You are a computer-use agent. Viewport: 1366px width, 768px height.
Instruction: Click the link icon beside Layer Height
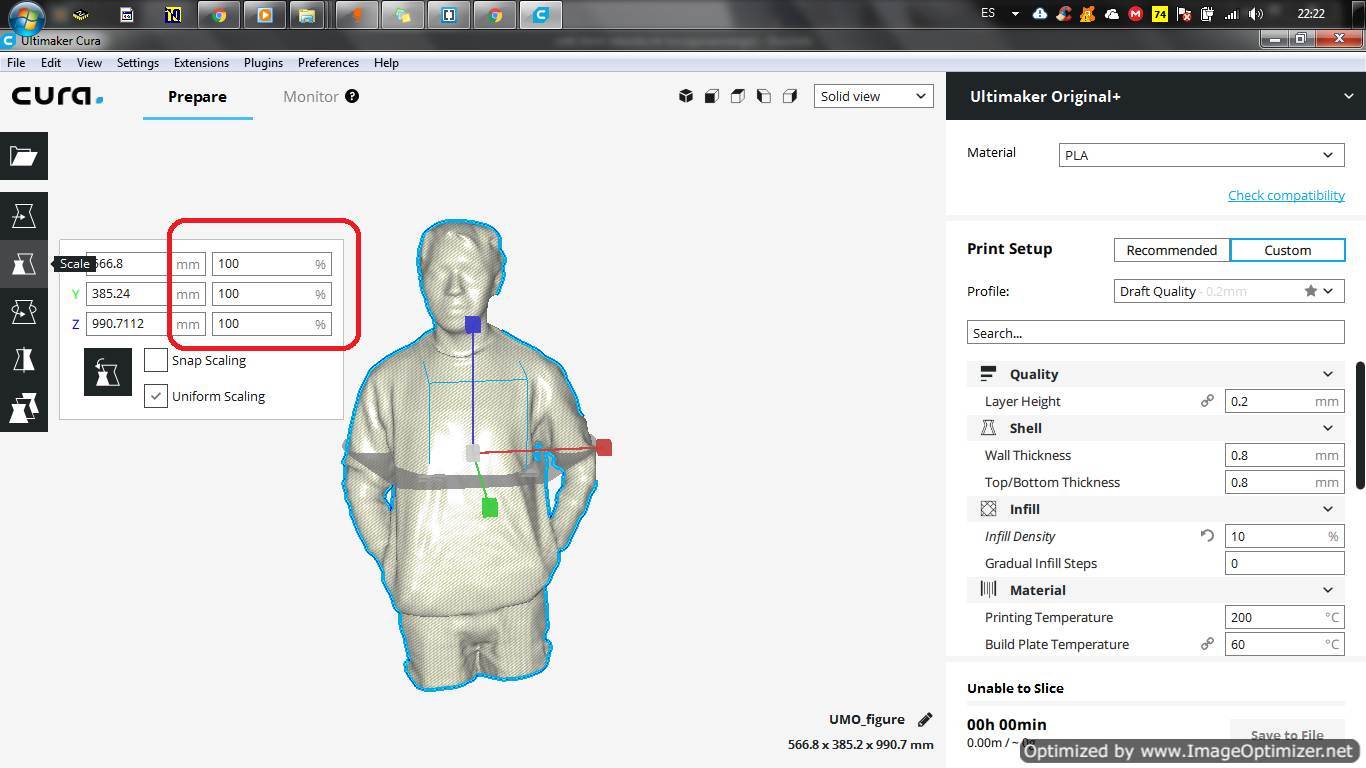point(1207,401)
